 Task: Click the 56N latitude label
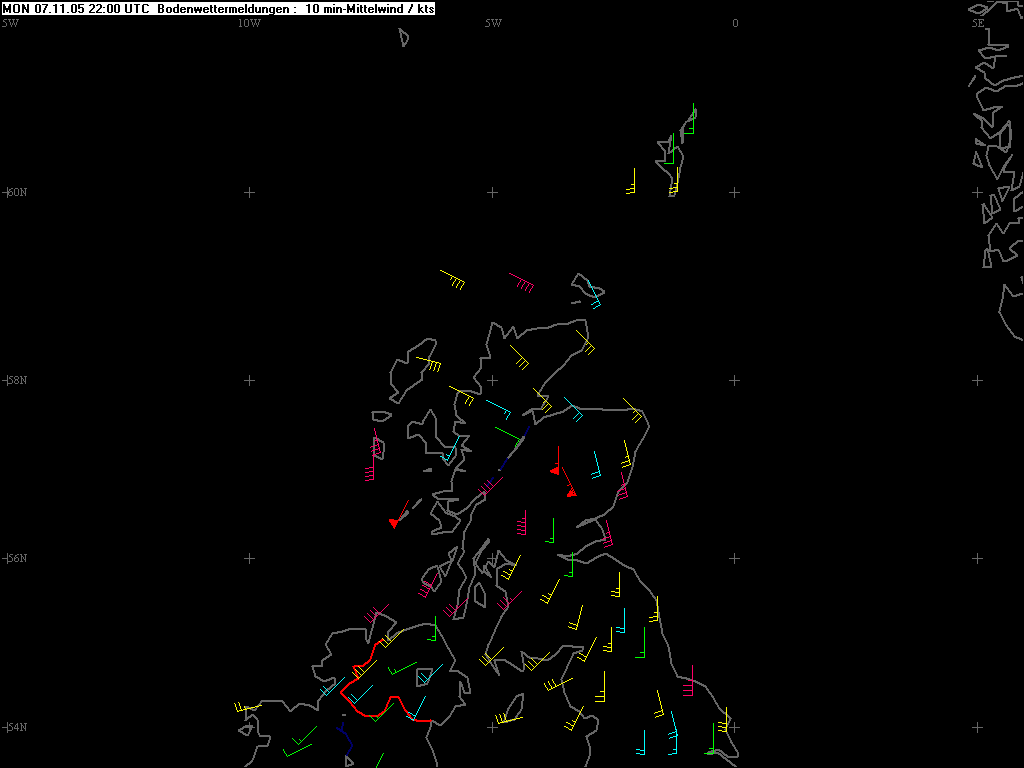(16, 558)
